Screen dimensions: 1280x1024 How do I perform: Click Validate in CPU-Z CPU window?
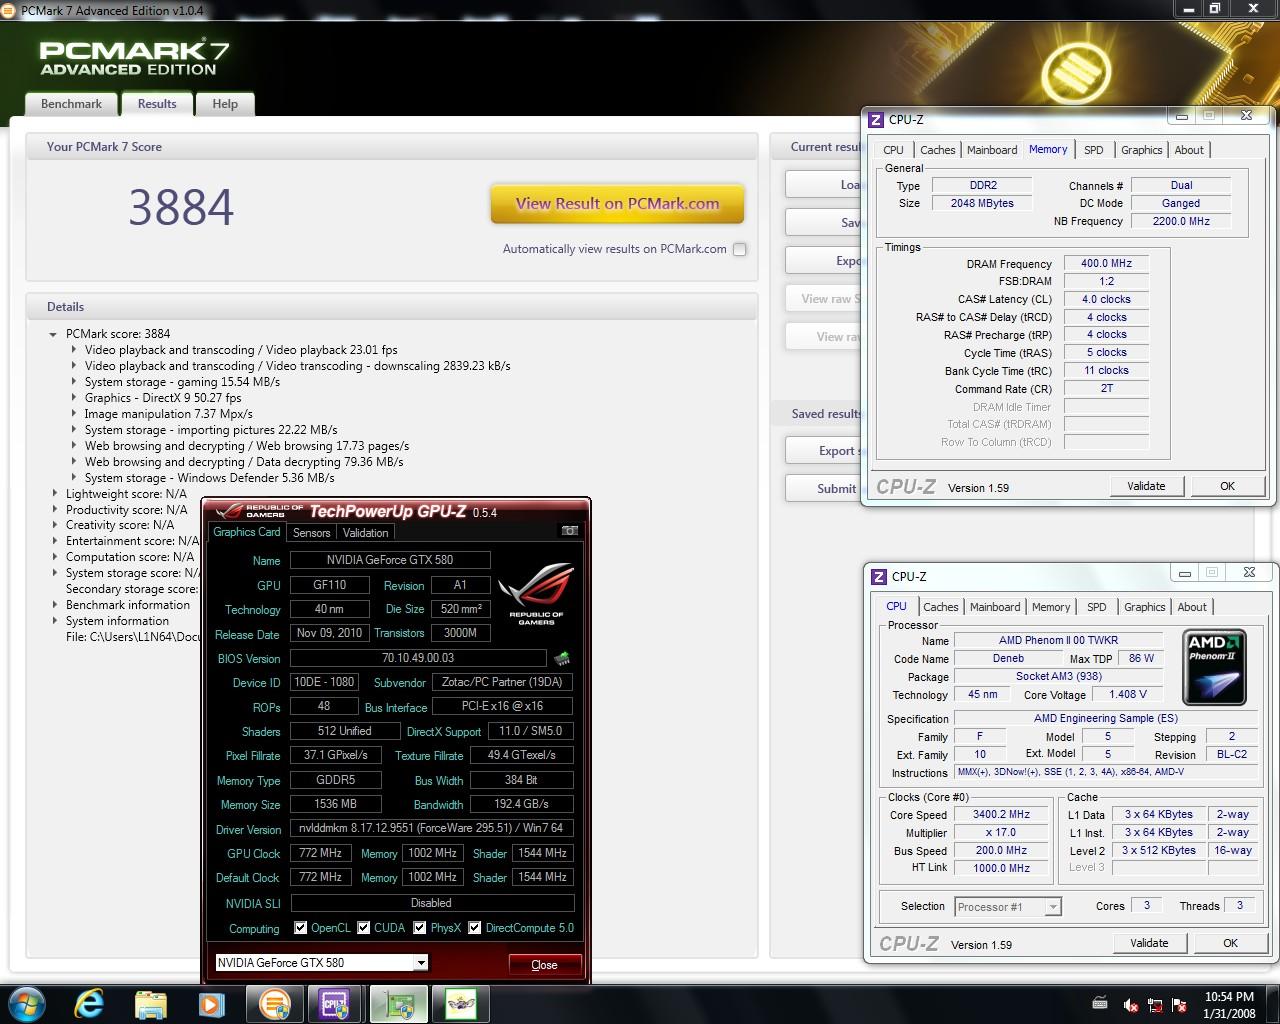(x=1149, y=943)
